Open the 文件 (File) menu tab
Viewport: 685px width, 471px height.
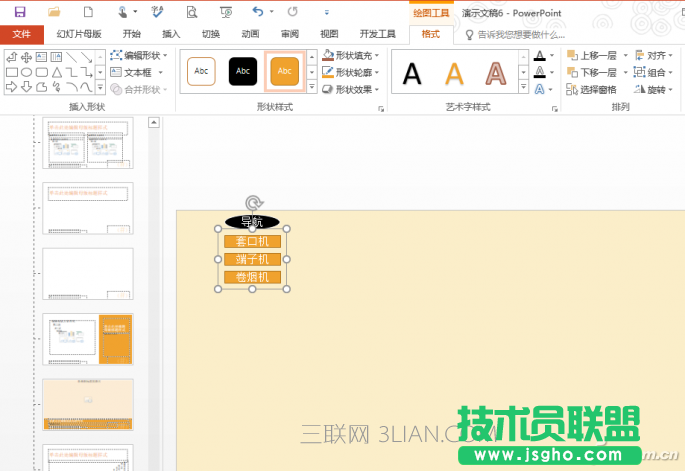point(22,34)
